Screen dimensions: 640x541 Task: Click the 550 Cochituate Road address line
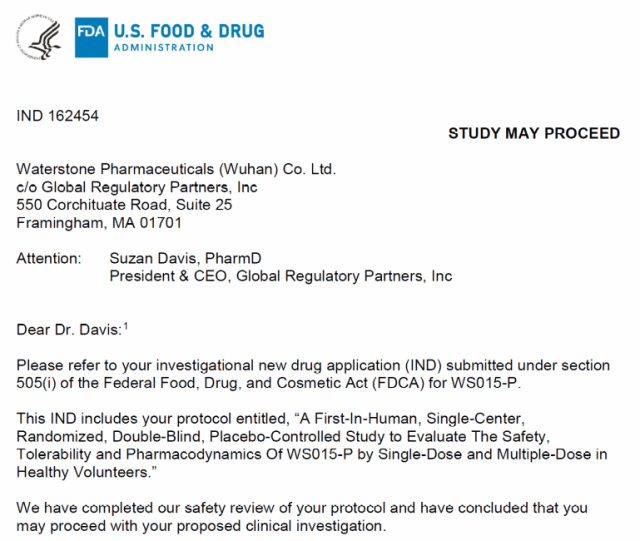point(124,205)
